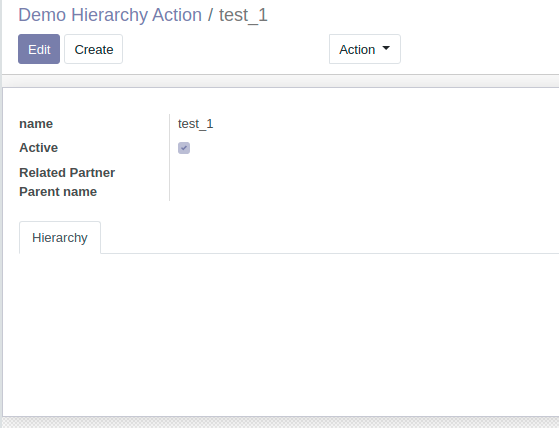
Task: Click the Edit button
Action: 39,49
